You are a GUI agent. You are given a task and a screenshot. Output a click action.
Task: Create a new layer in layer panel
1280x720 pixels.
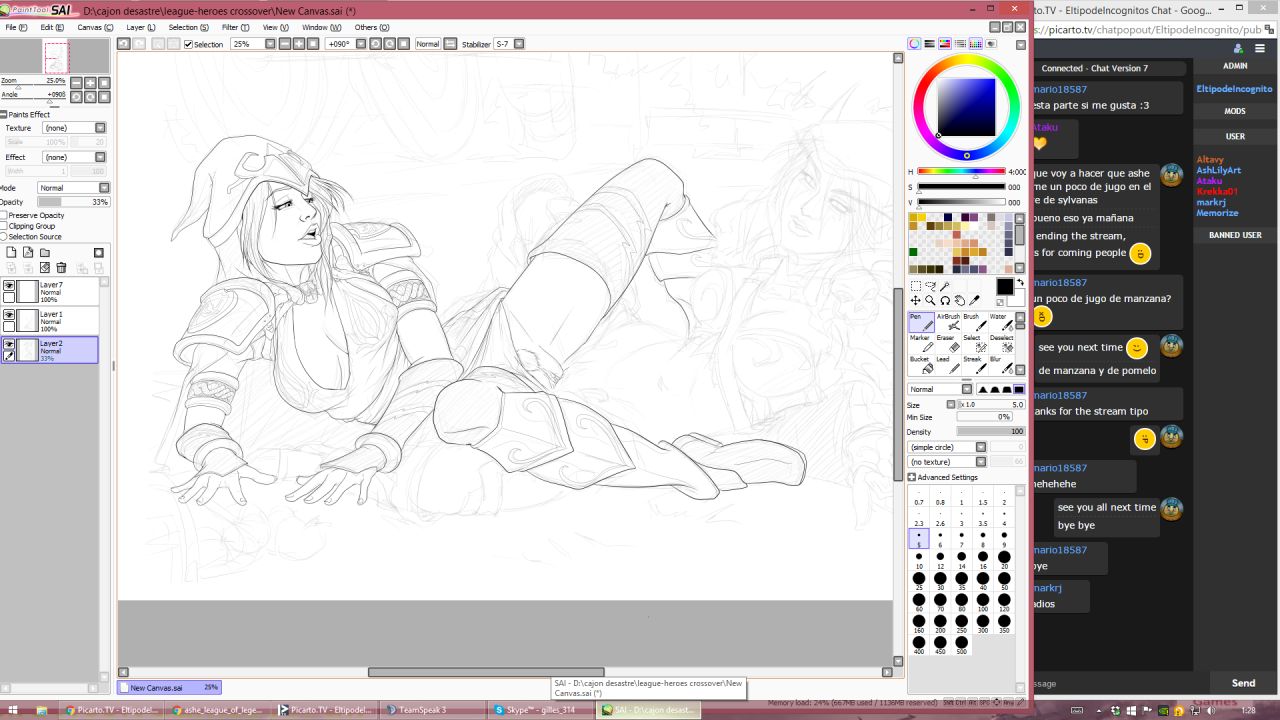(x=10, y=253)
